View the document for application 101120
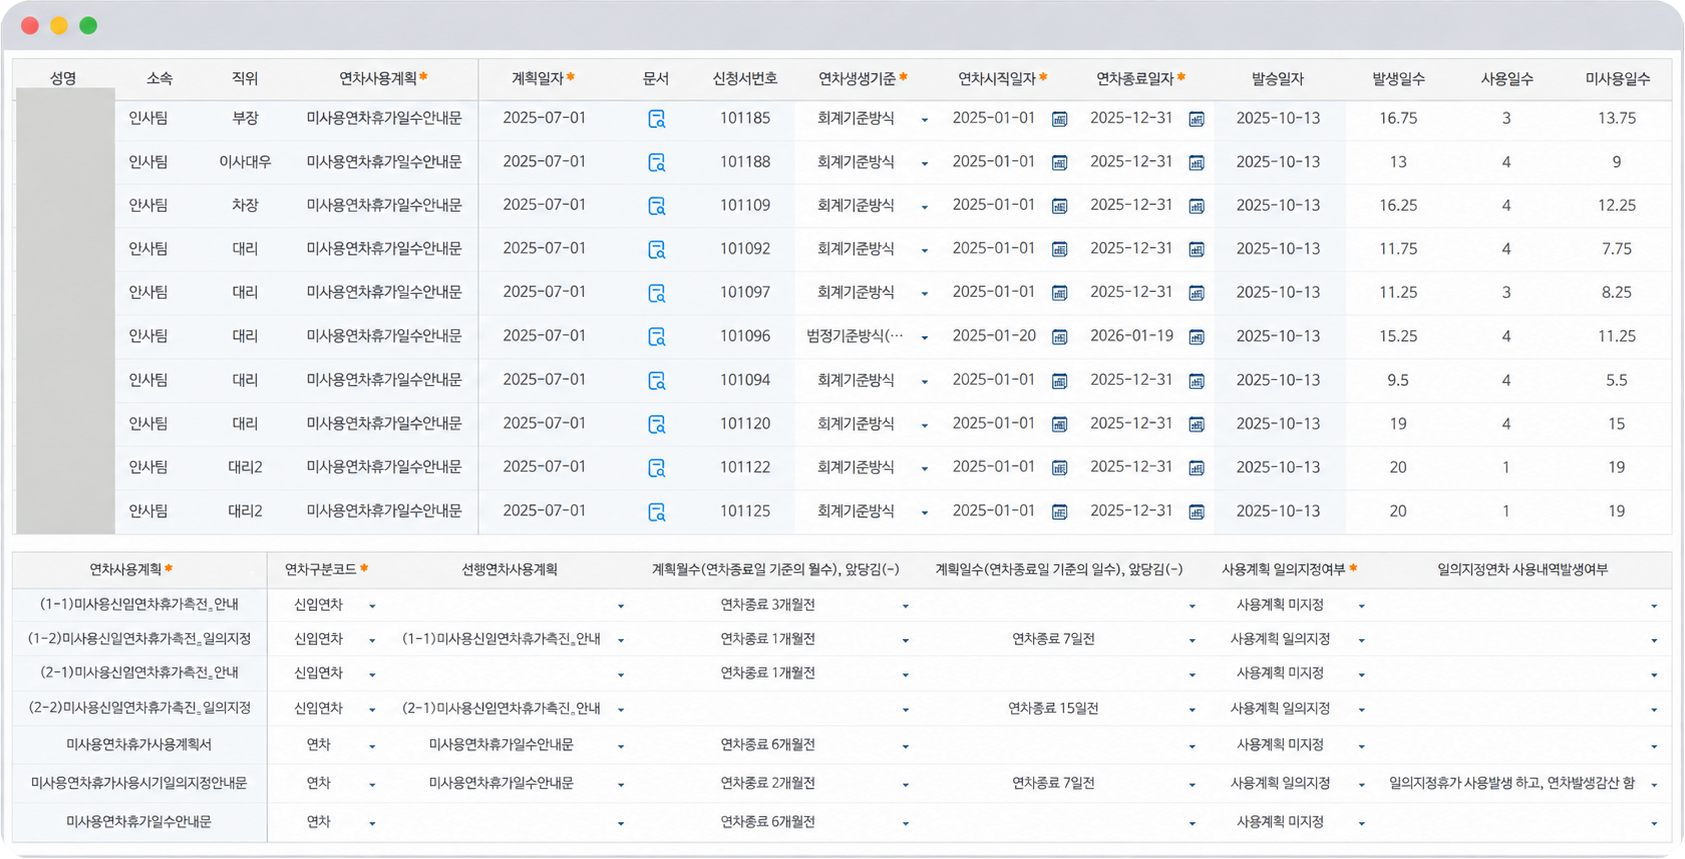 [x=656, y=424]
